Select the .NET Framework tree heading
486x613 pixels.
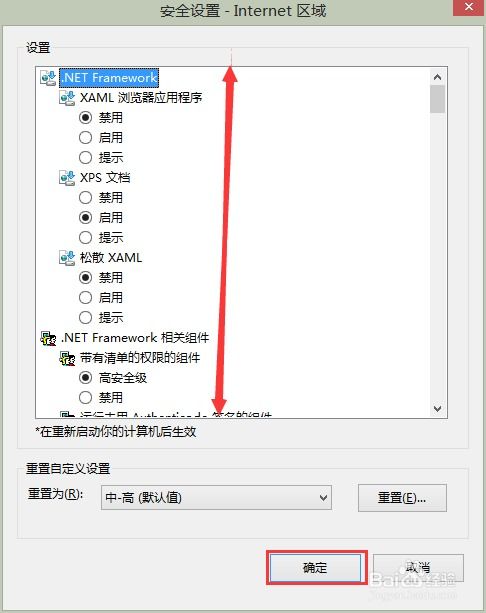[109, 77]
